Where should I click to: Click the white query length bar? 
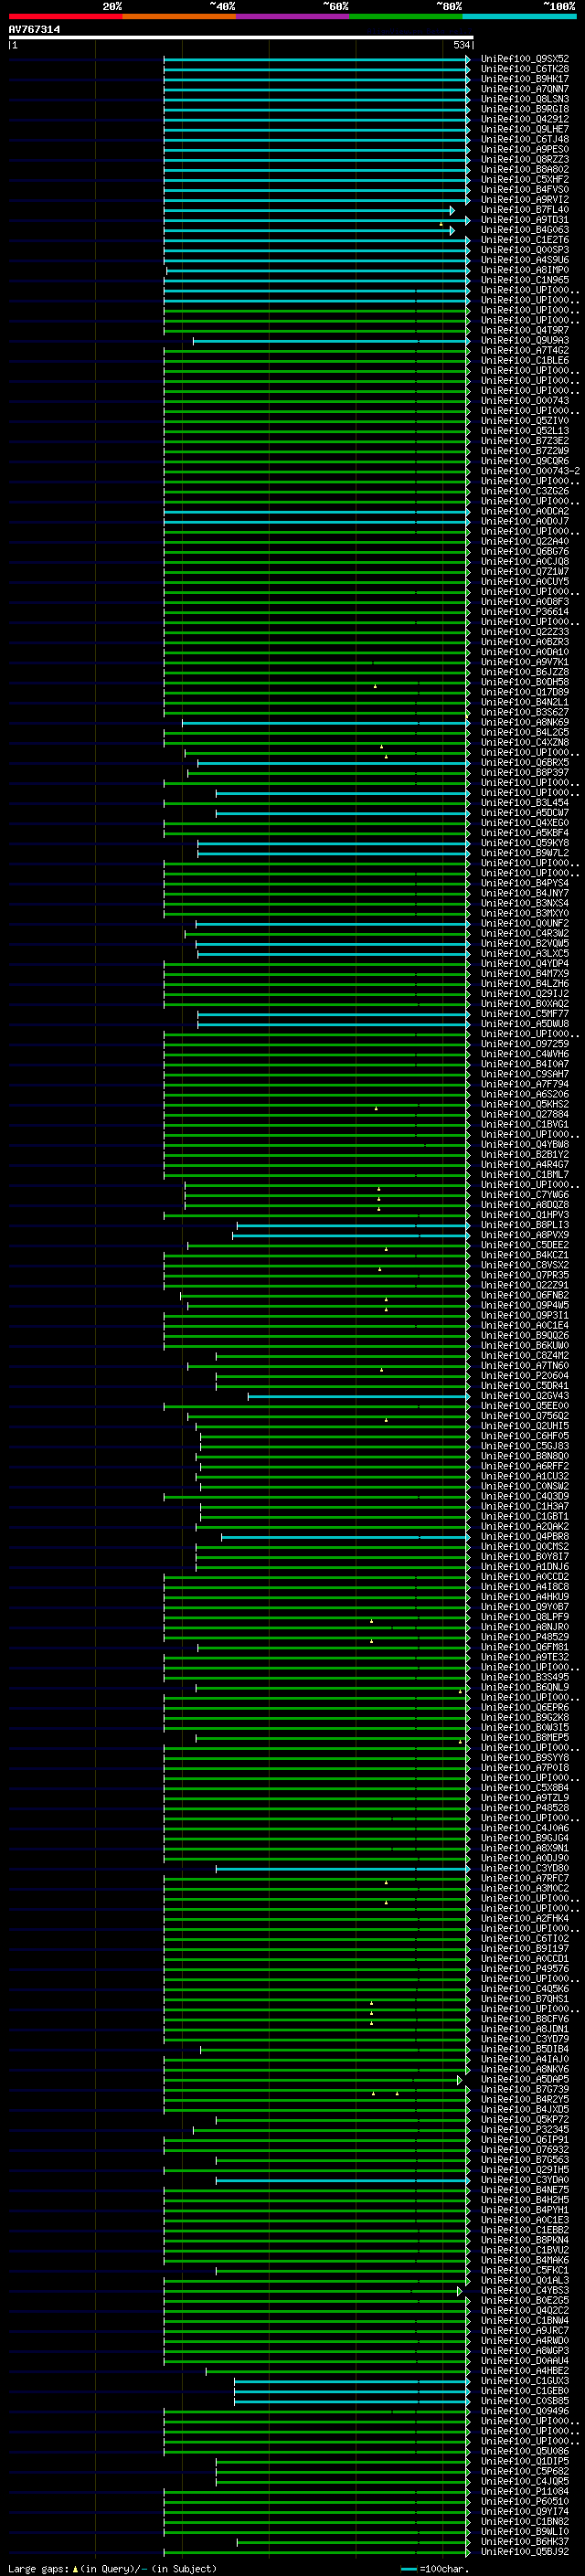[x=240, y=38]
